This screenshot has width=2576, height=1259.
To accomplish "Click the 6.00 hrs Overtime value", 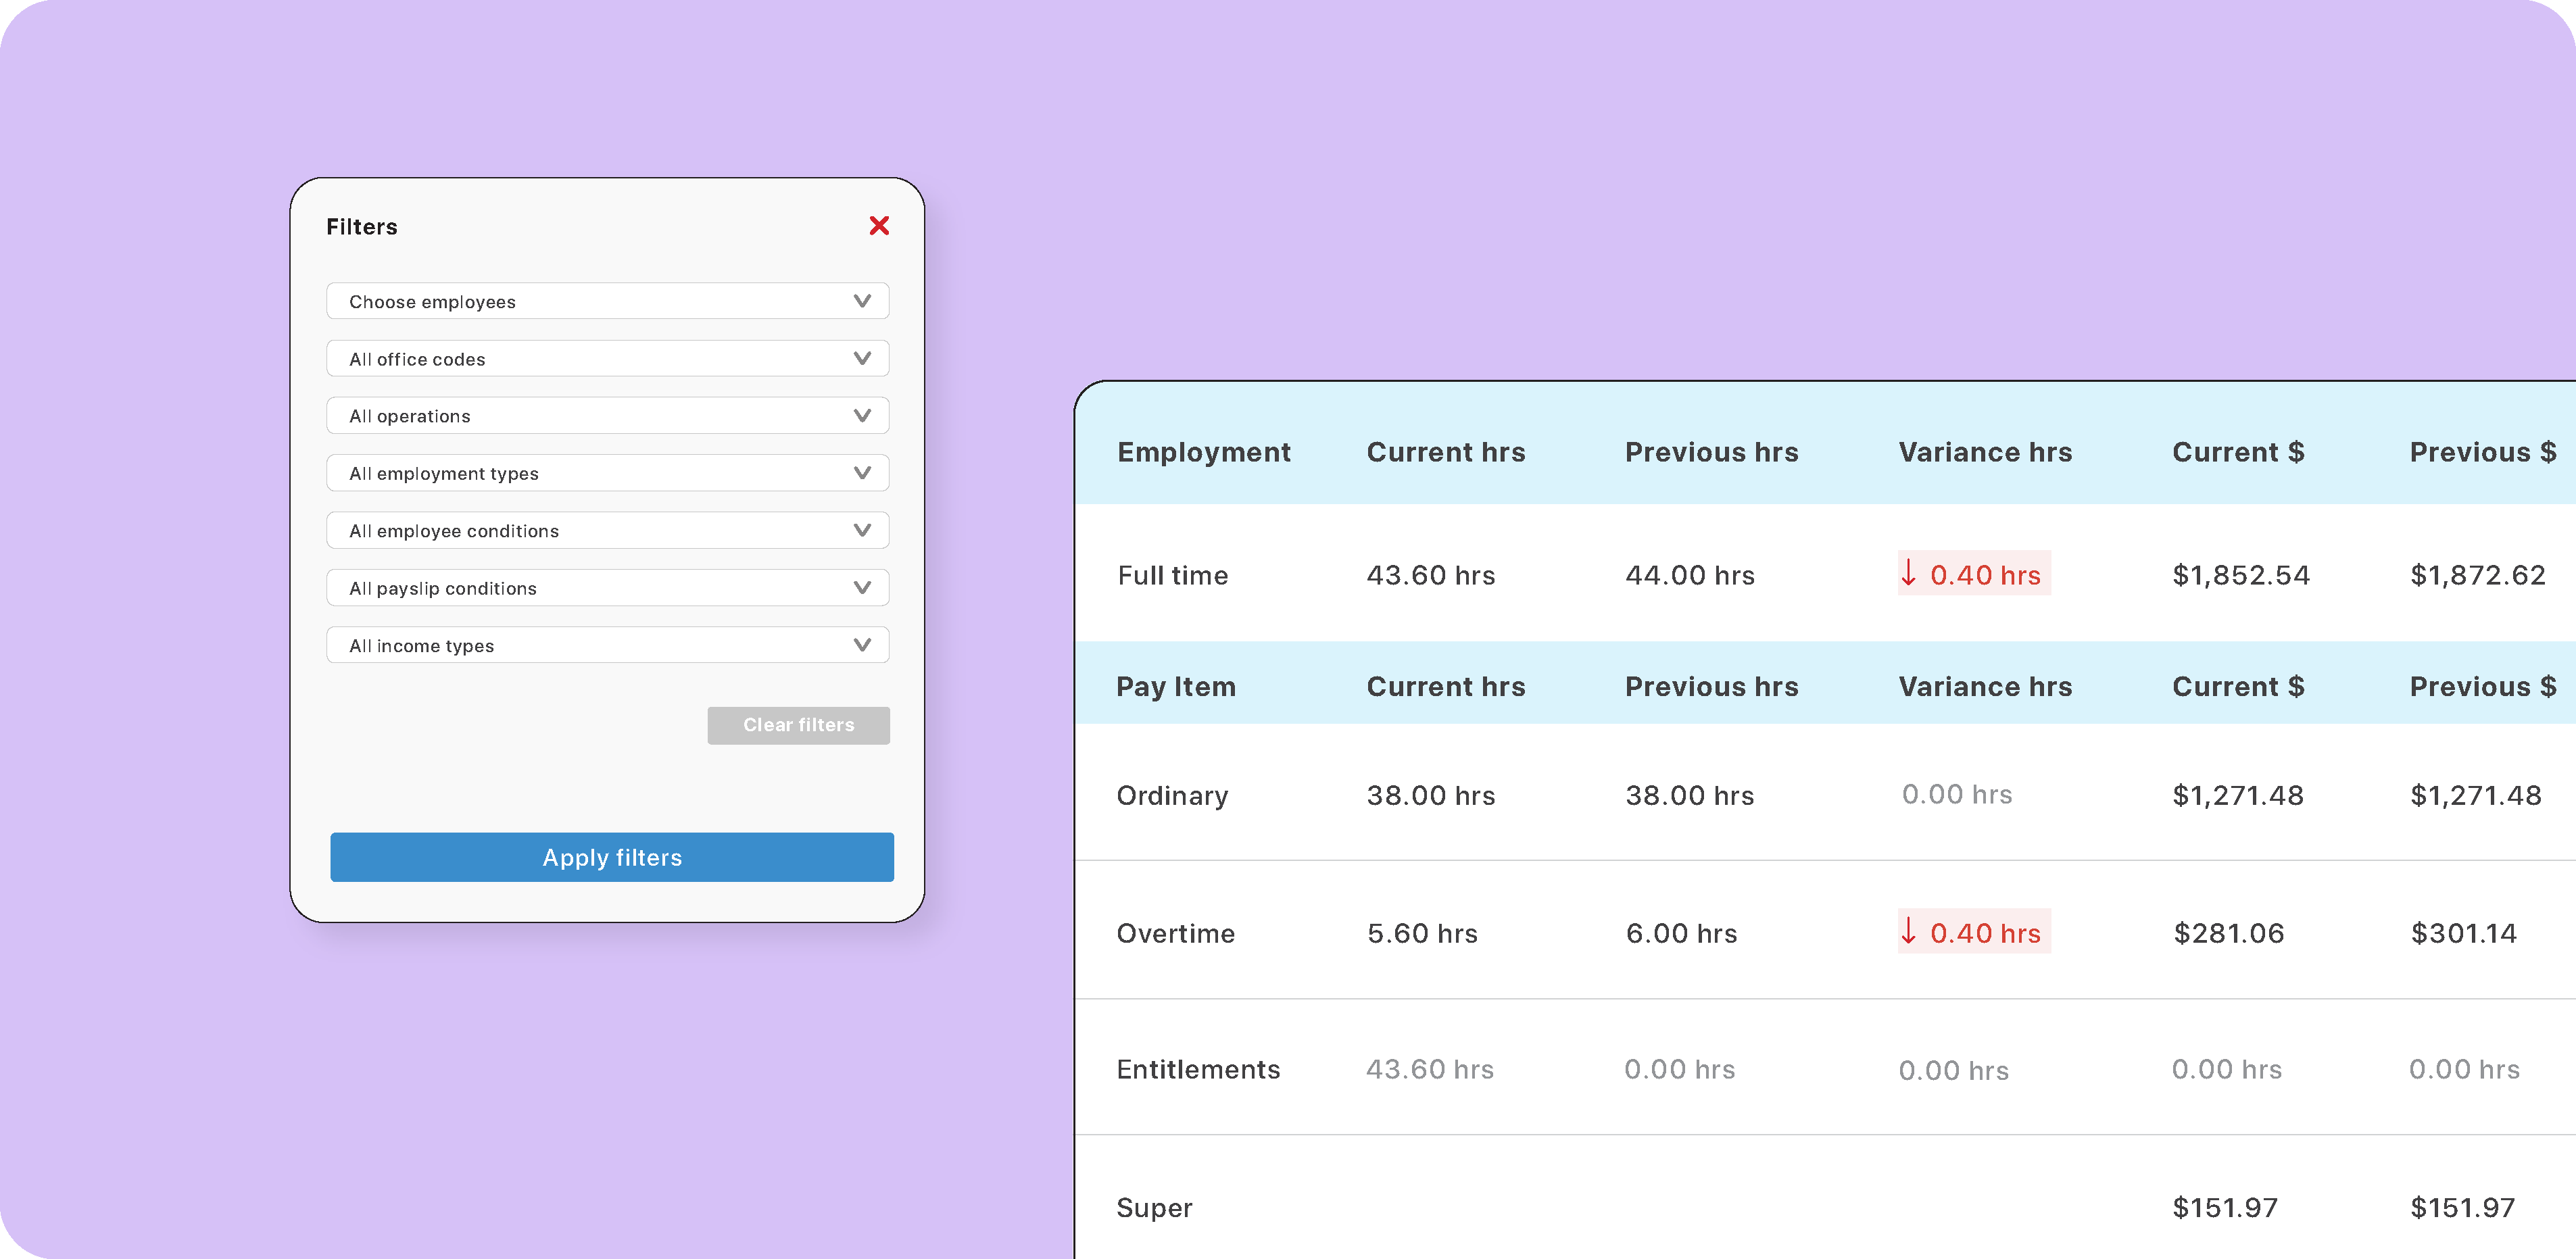I will coord(1681,934).
